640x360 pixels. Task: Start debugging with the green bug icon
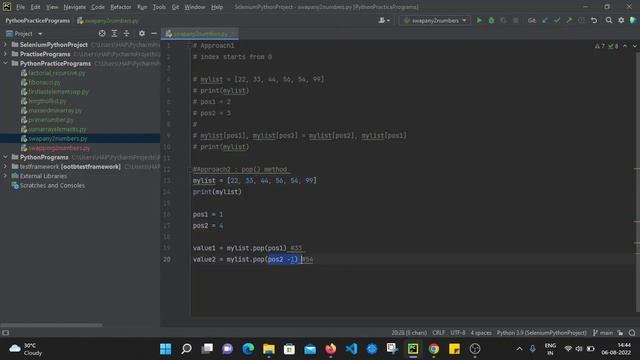[491, 20]
